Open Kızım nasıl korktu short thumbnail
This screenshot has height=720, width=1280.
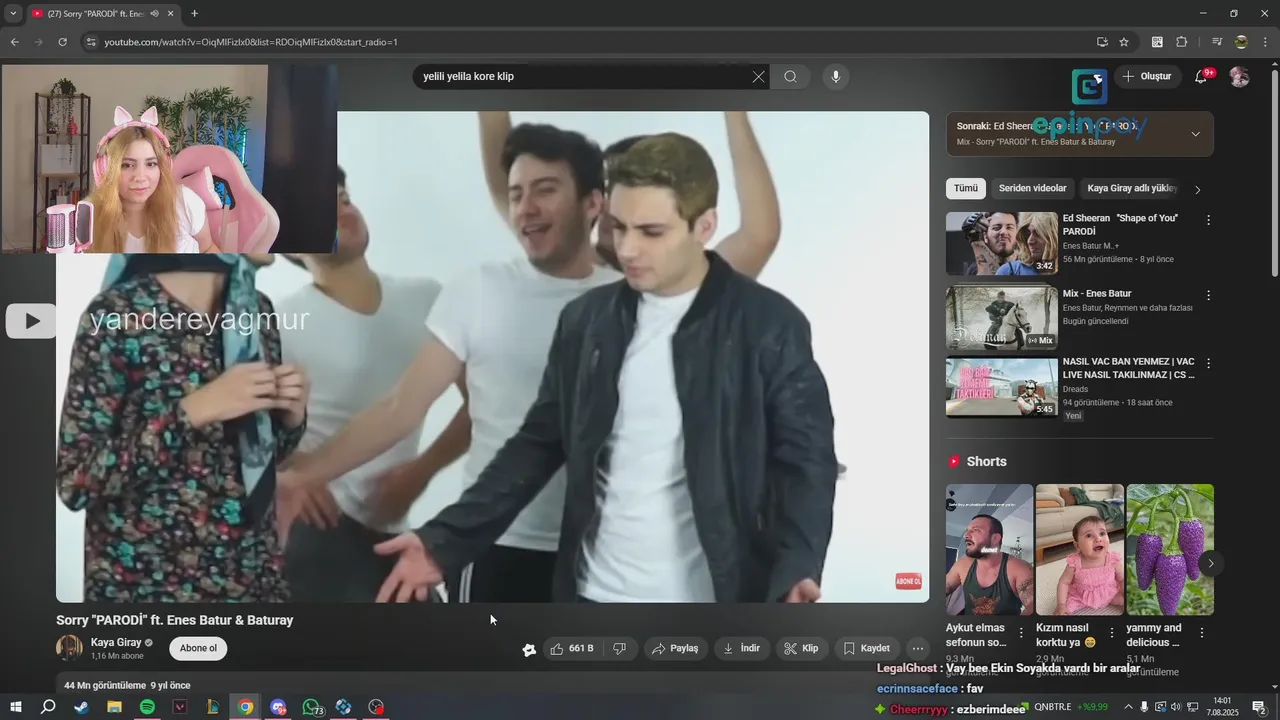click(1080, 550)
